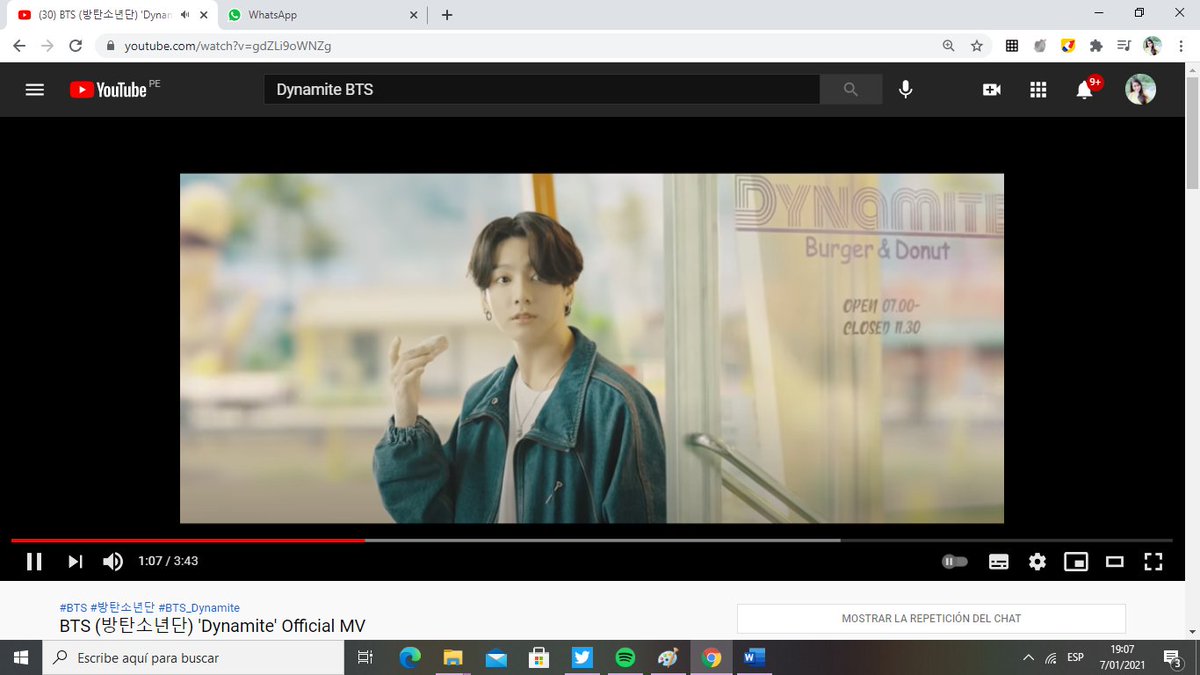The image size is (1200, 675).
Task: Open the zoom indicator in address bar
Action: pos(949,46)
